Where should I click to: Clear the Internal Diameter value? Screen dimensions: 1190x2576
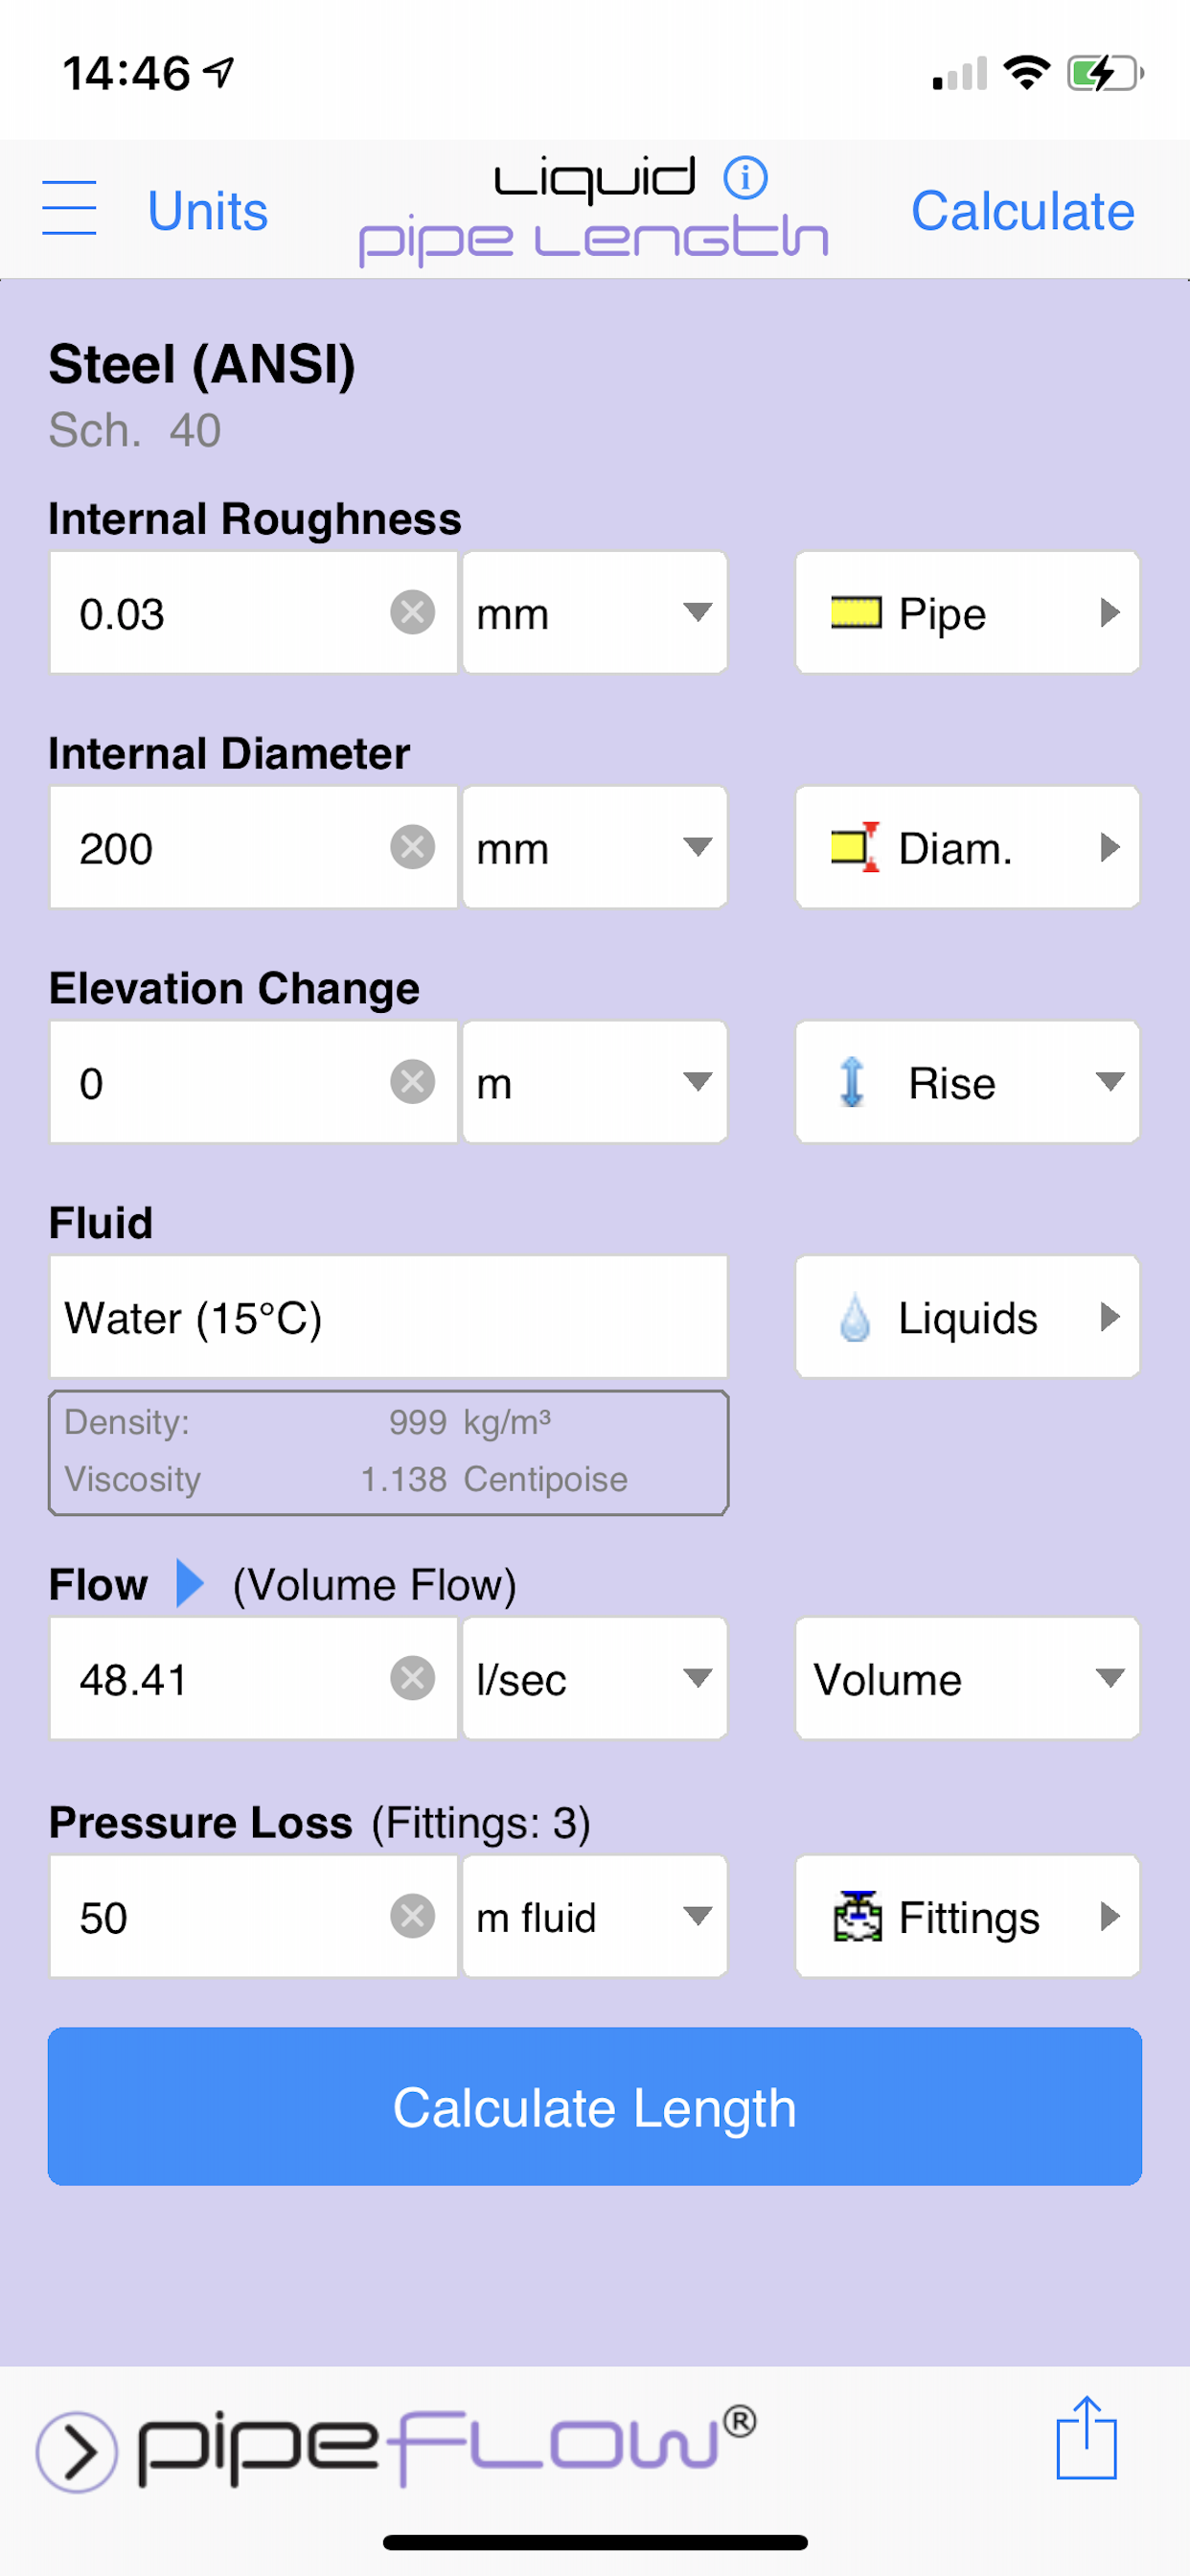point(412,847)
